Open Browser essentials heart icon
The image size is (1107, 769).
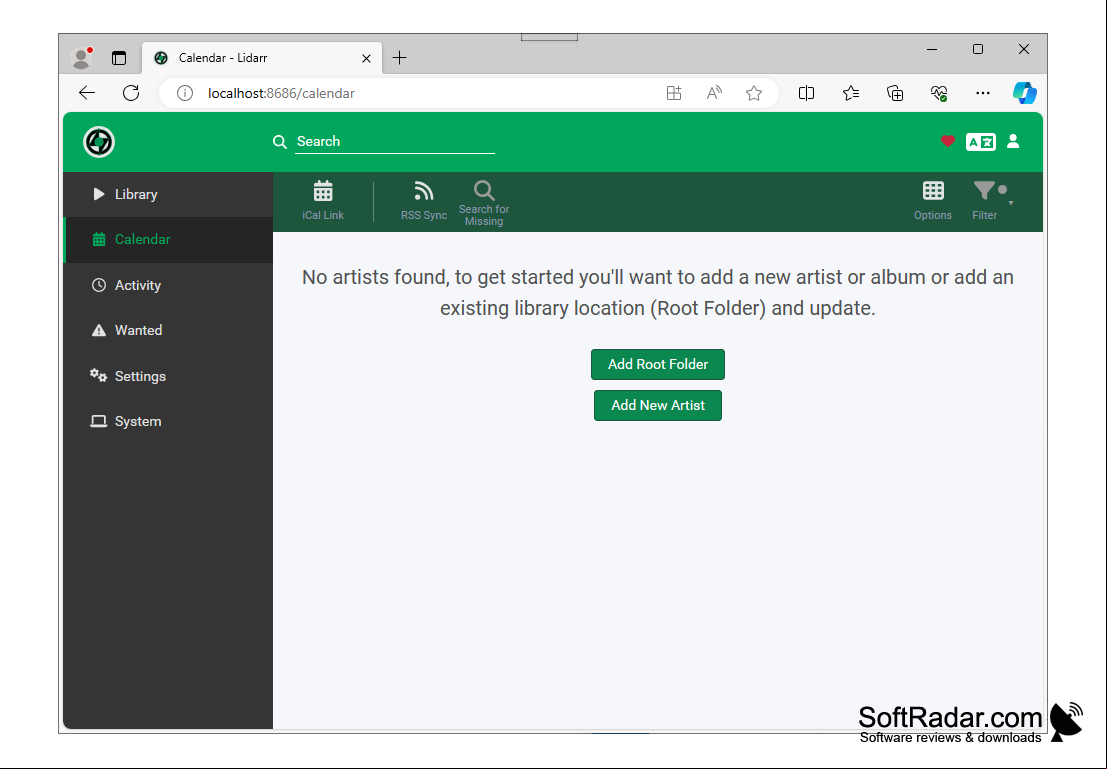[938, 93]
